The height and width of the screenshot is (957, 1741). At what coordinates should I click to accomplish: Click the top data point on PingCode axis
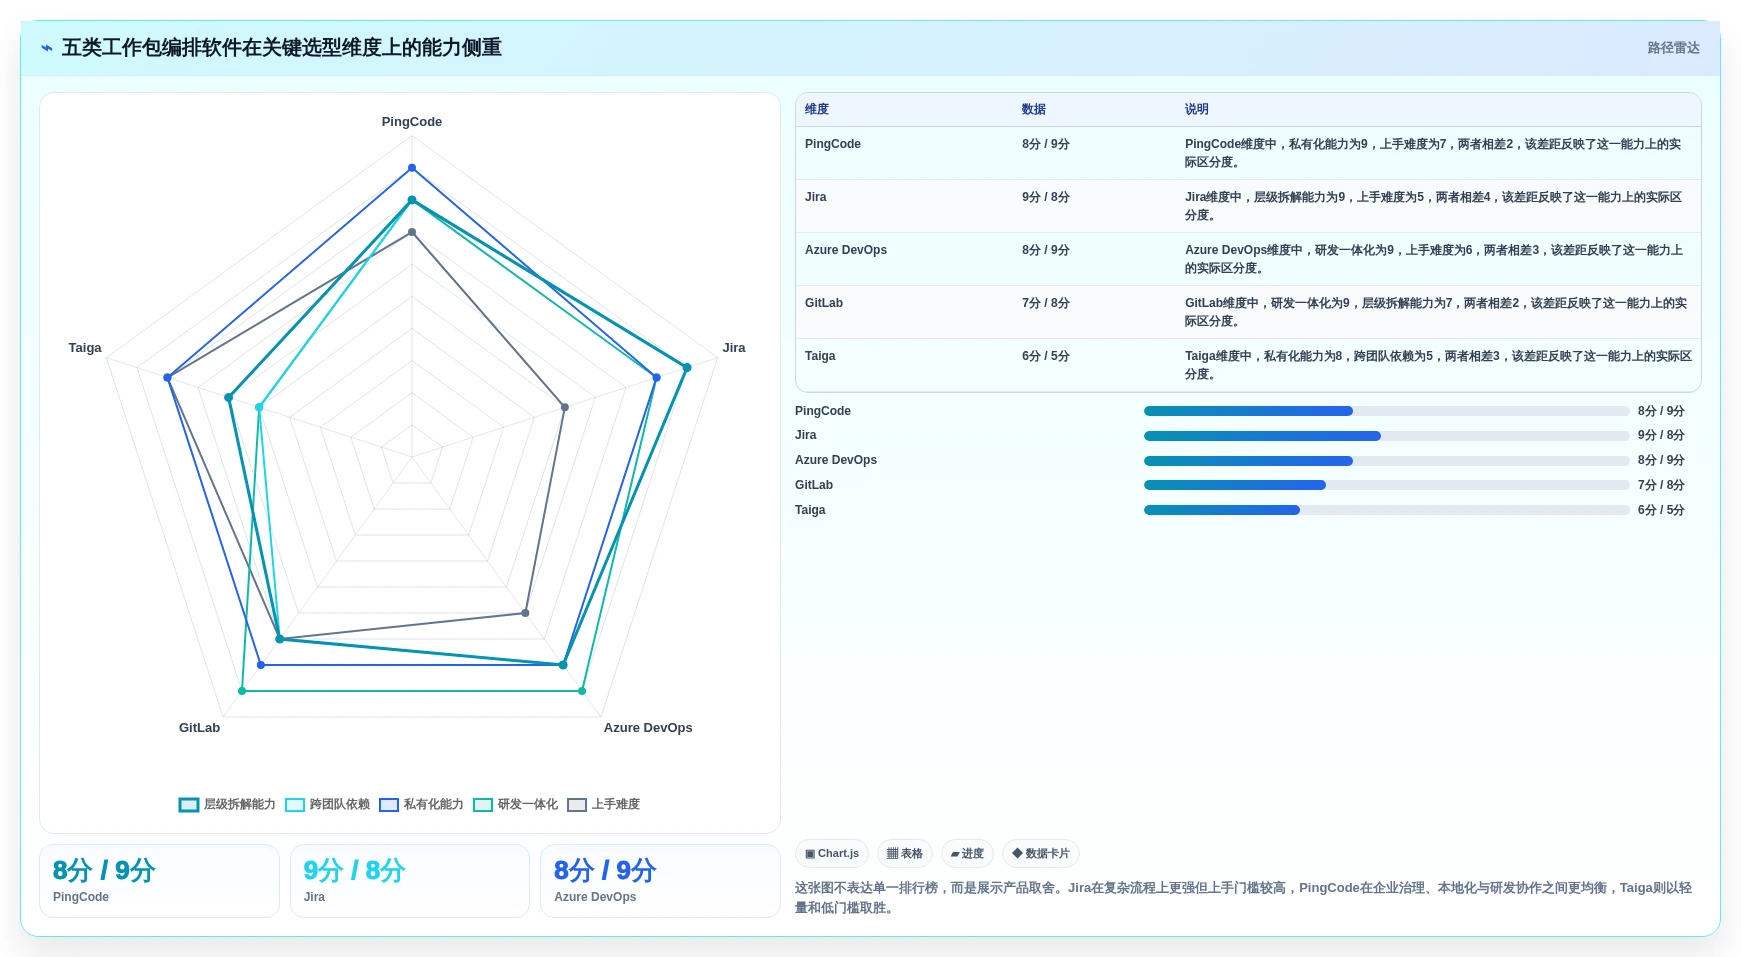pyautogui.click(x=412, y=168)
